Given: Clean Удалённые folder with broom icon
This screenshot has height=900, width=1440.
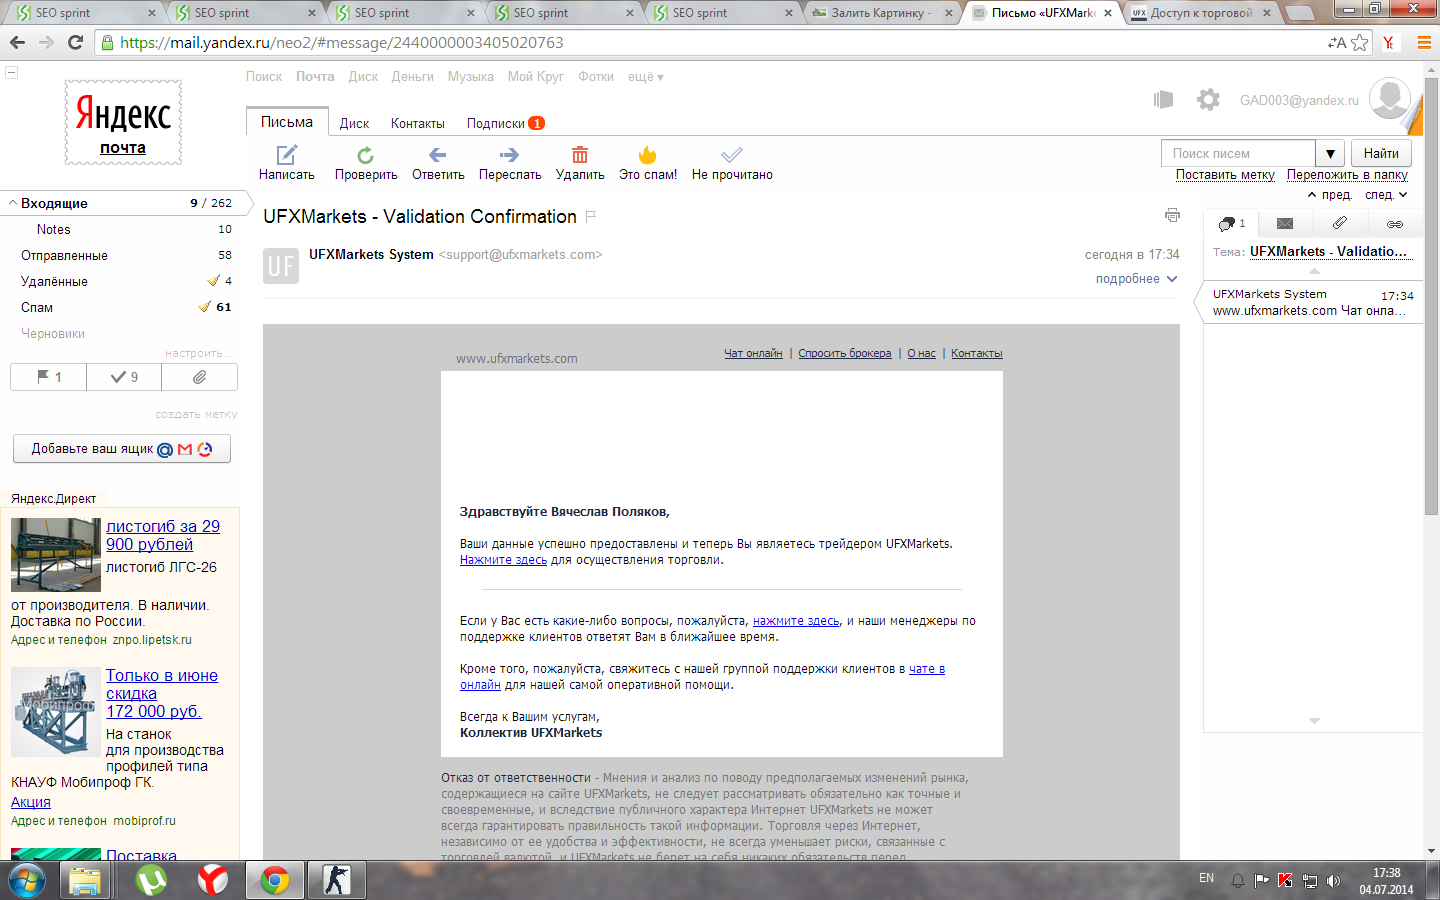Looking at the screenshot, I should [213, 281].
